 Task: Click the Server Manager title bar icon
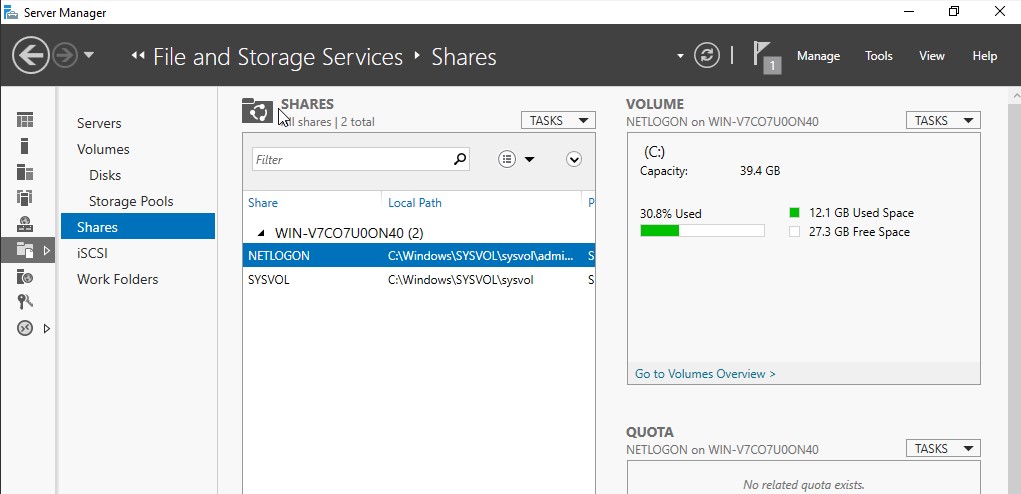tap(10, 12)
